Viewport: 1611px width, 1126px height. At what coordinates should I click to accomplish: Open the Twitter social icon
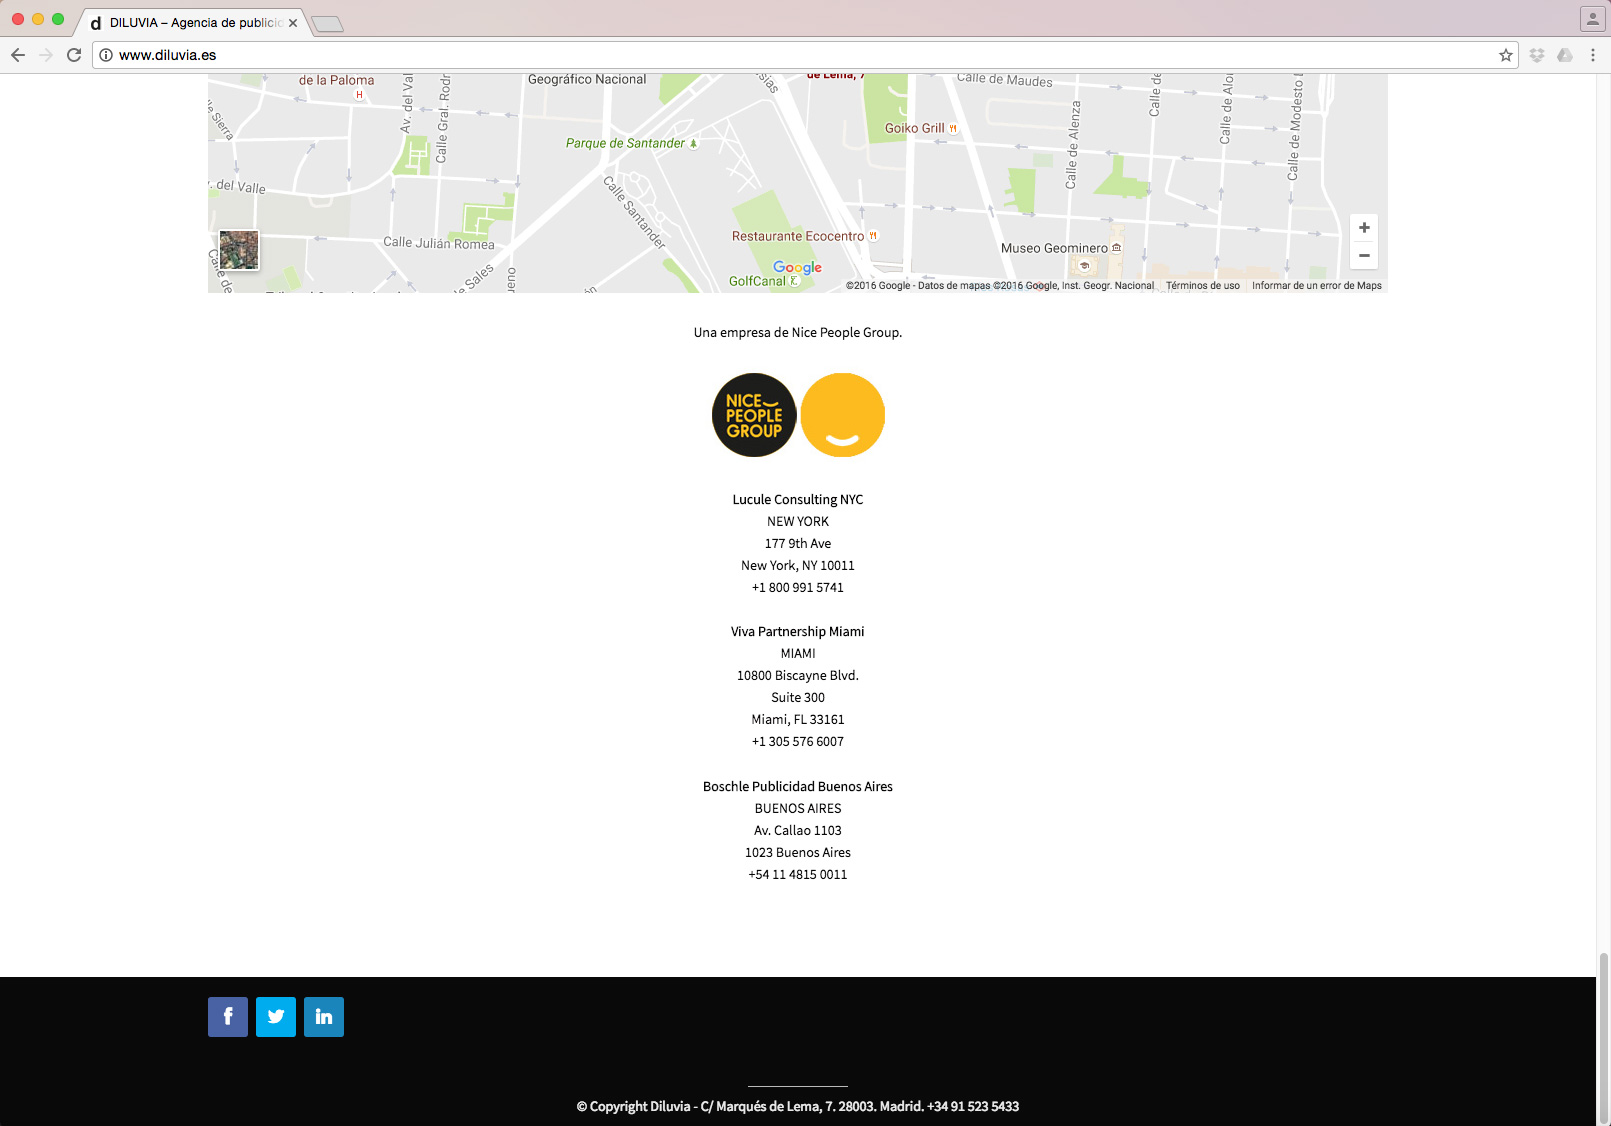click(276, 1017)
